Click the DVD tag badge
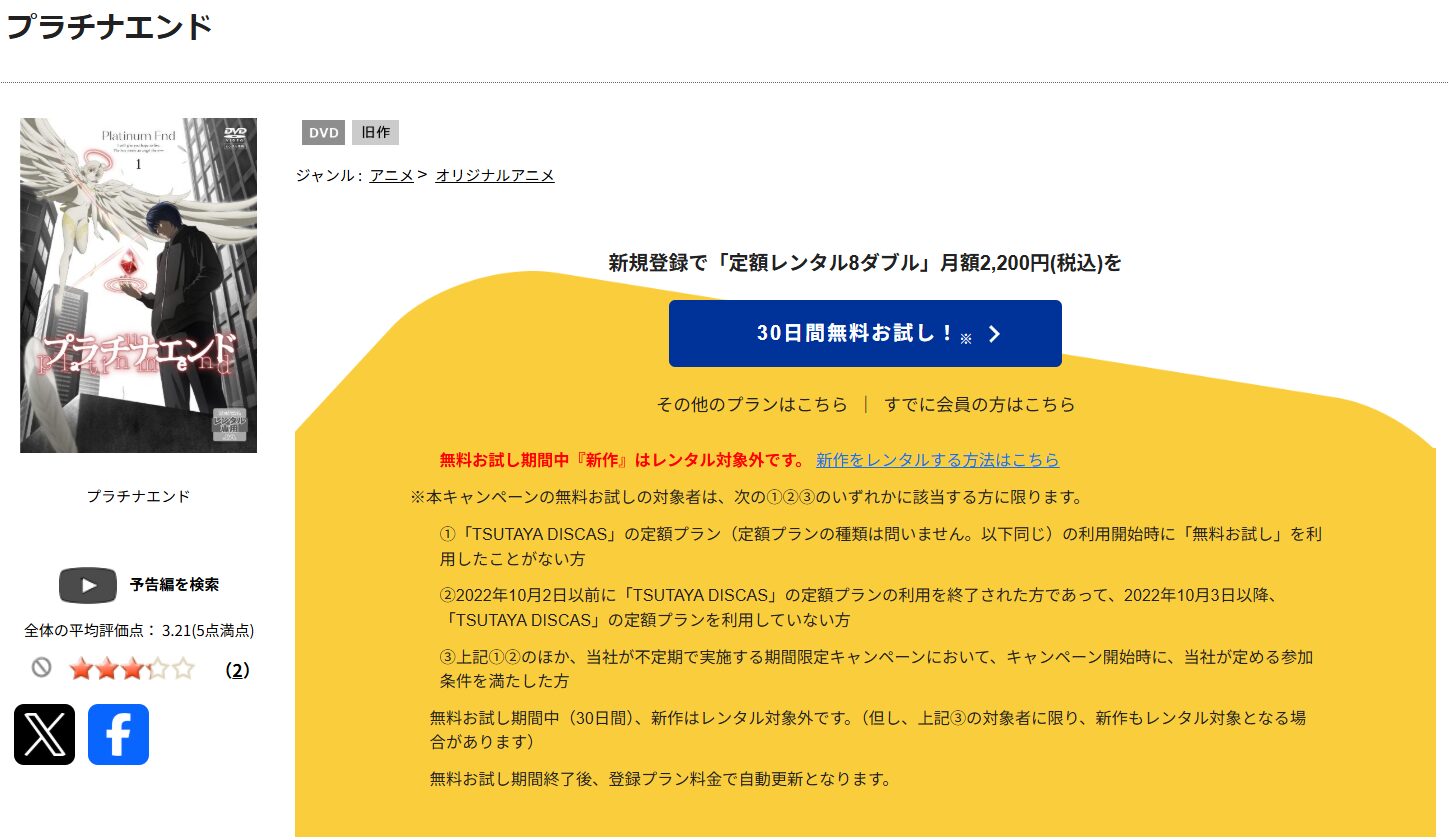 point(323,132)
